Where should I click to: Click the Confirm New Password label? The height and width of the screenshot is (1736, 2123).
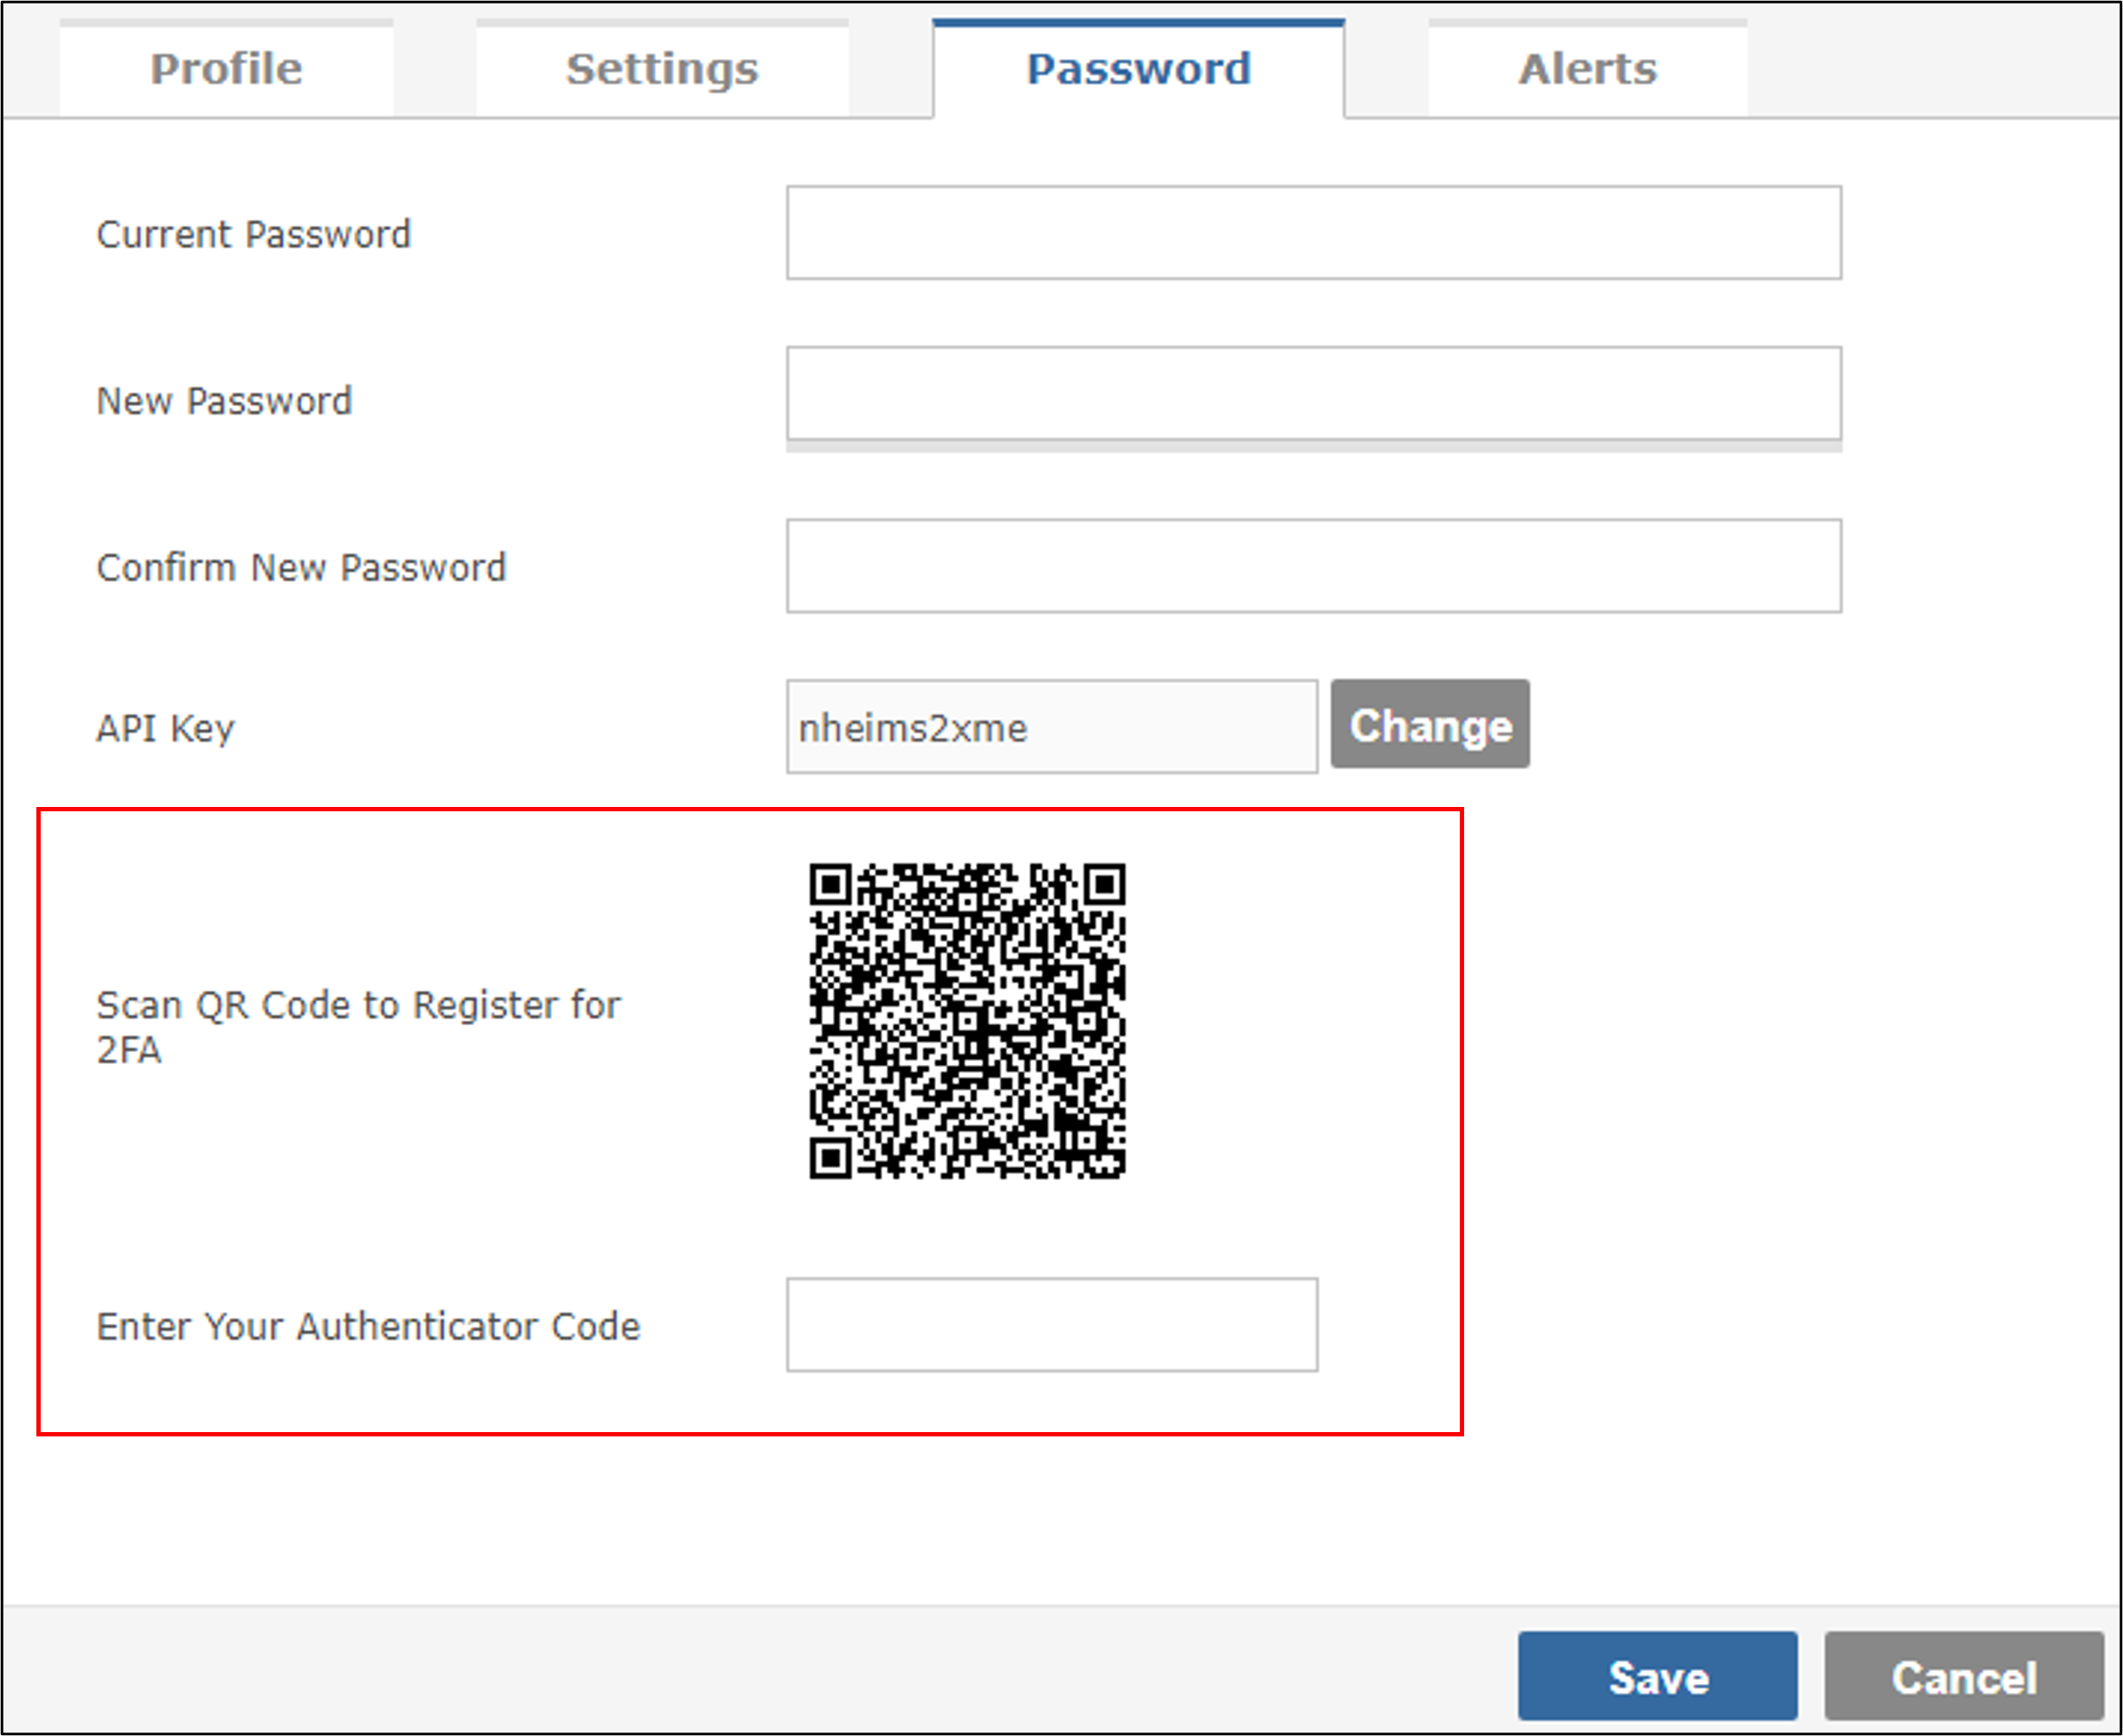coord(301,567)
